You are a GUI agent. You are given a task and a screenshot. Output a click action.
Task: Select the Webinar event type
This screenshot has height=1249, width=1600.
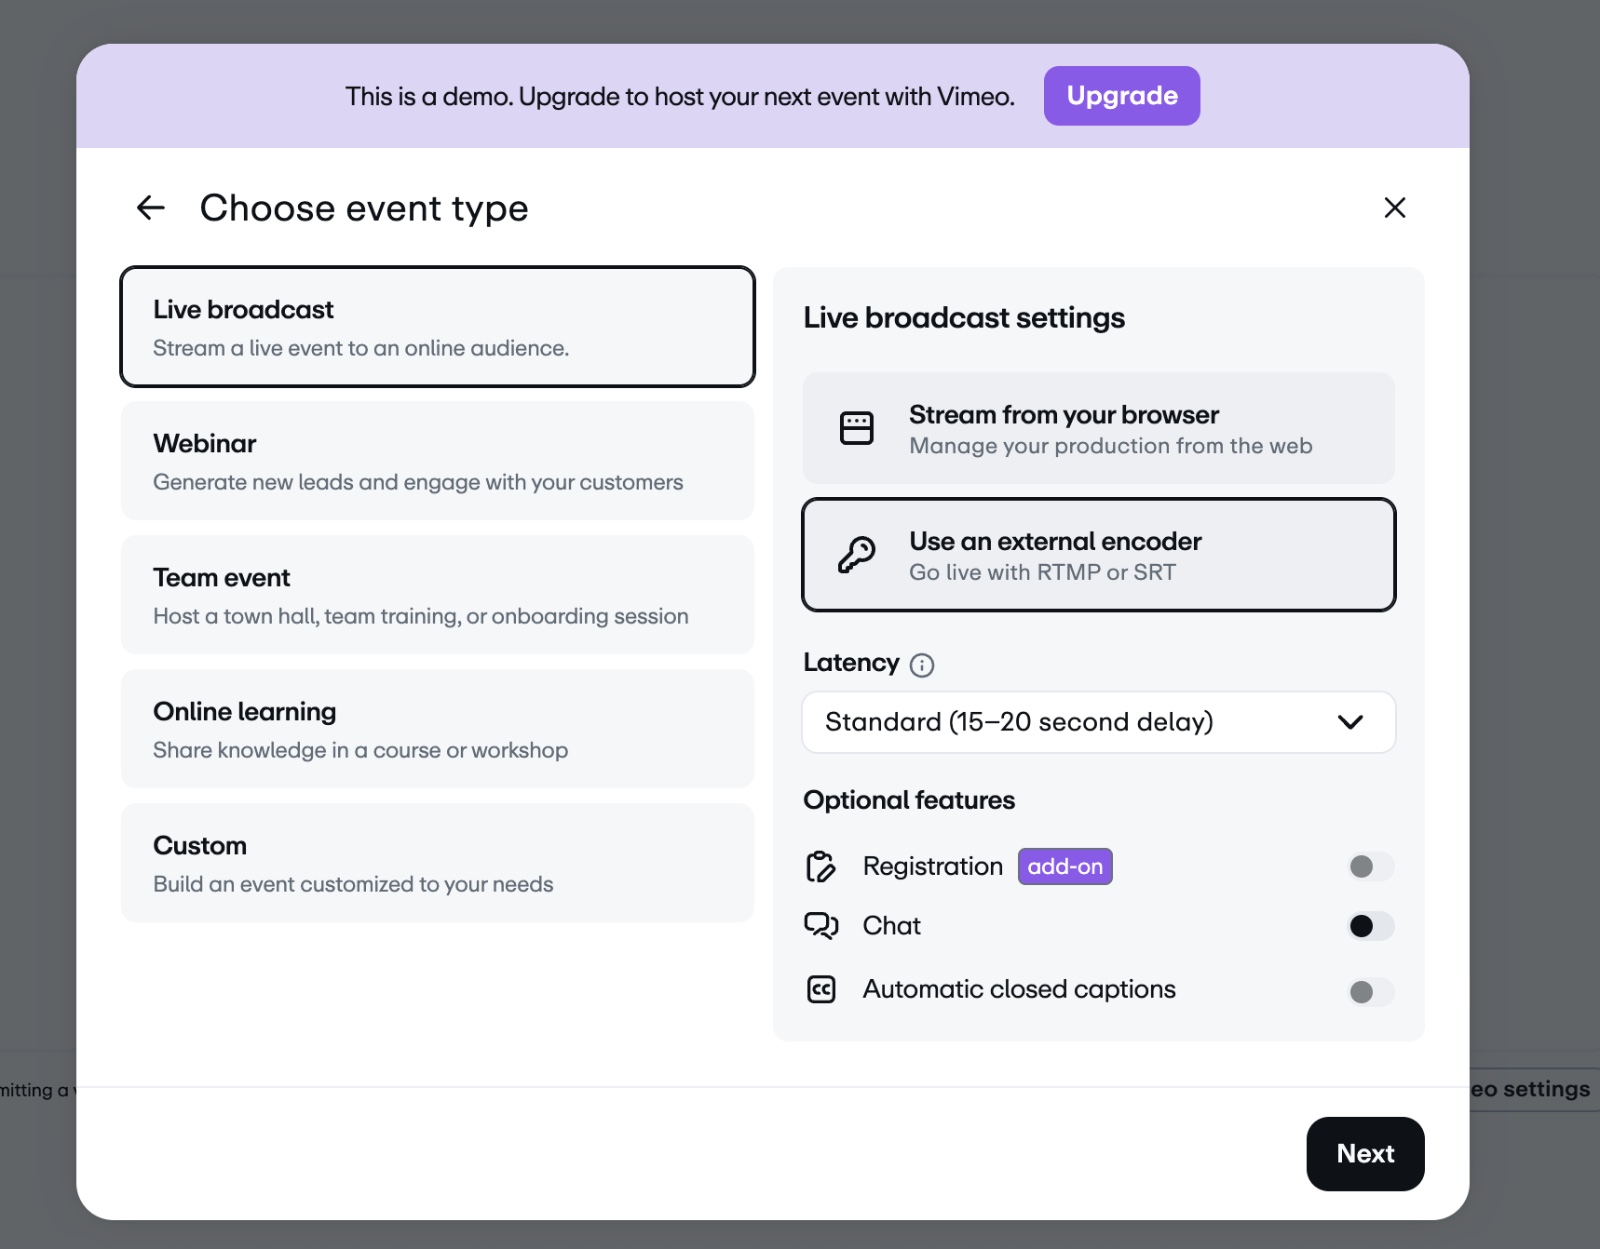point(437,461)
